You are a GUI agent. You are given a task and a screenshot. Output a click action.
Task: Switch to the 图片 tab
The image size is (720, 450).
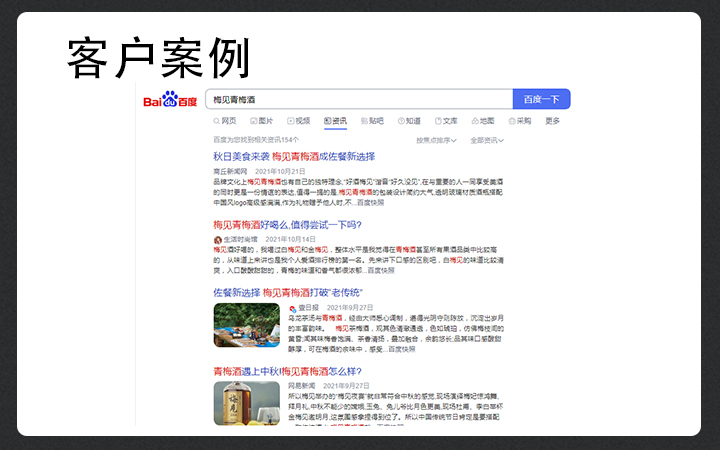[x=261, y=121]
